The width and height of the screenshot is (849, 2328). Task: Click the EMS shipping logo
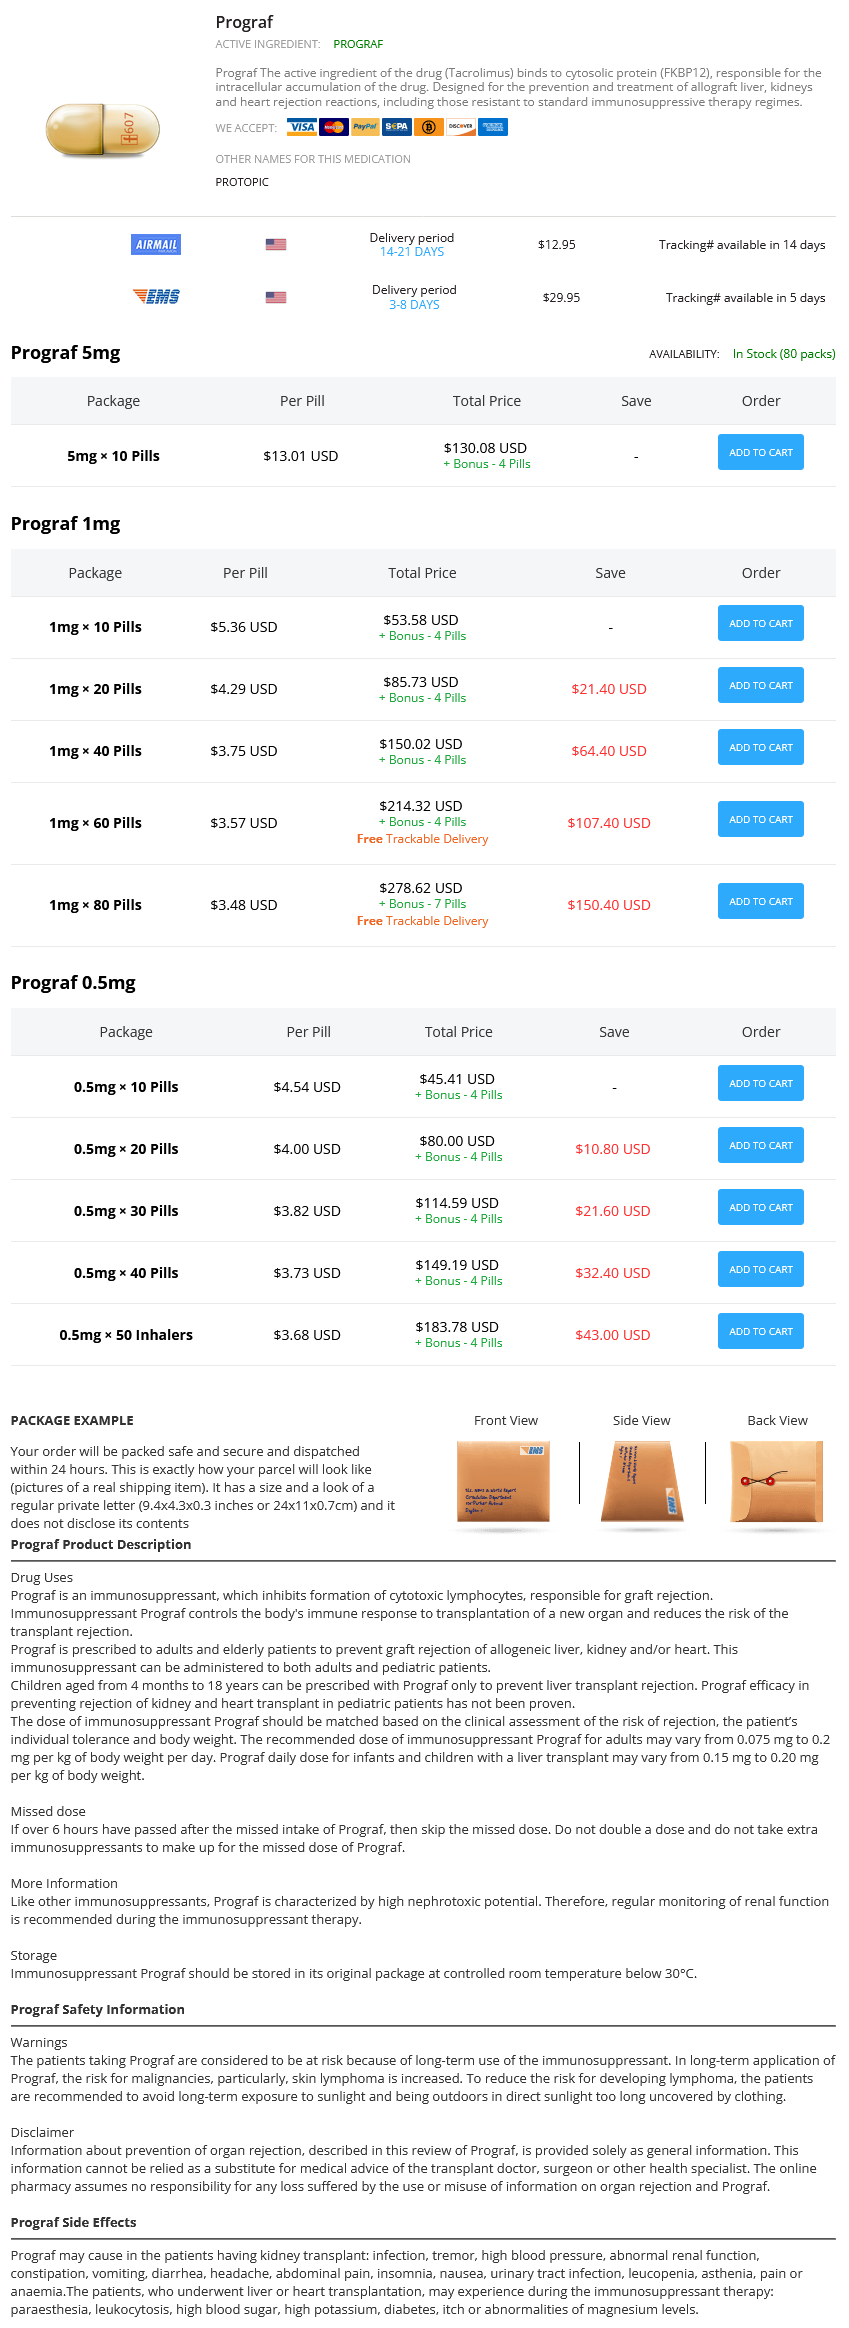coord(156,297)
